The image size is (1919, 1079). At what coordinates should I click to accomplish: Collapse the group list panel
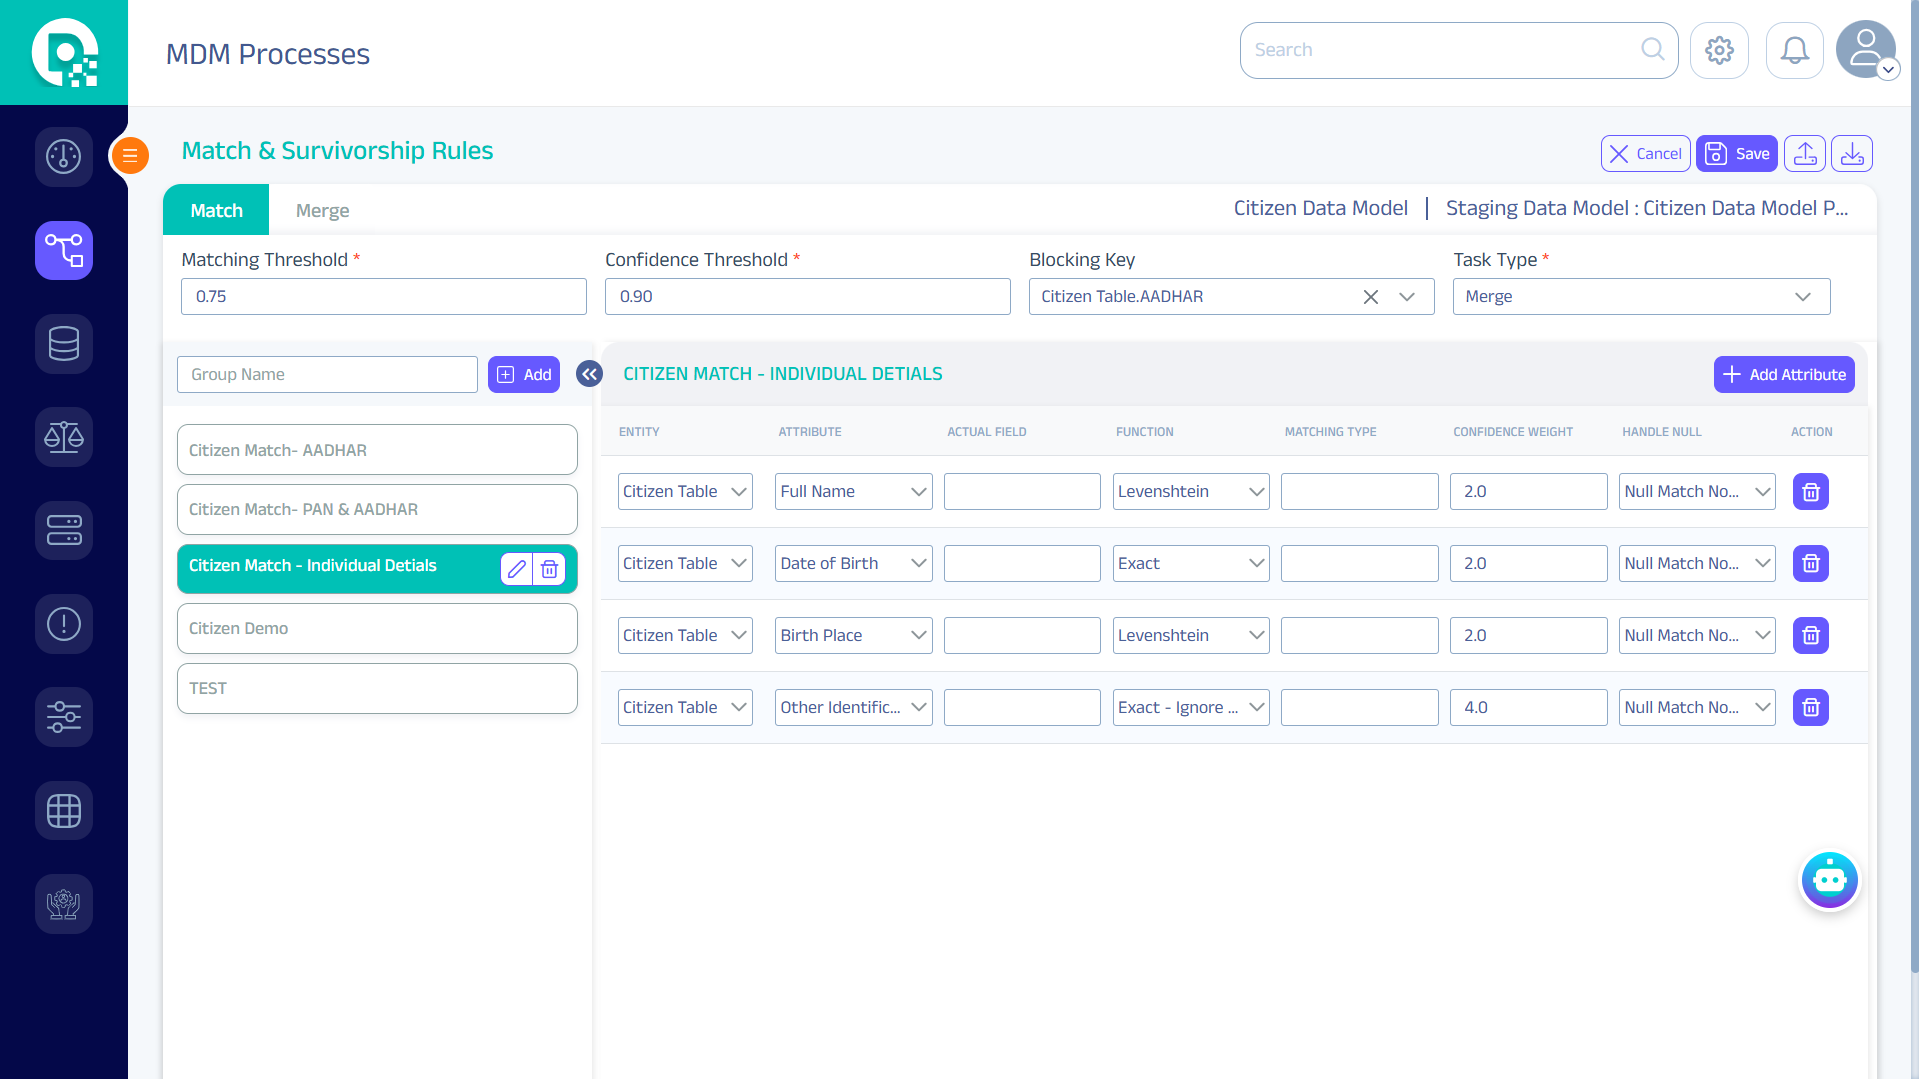pos(589,374)
